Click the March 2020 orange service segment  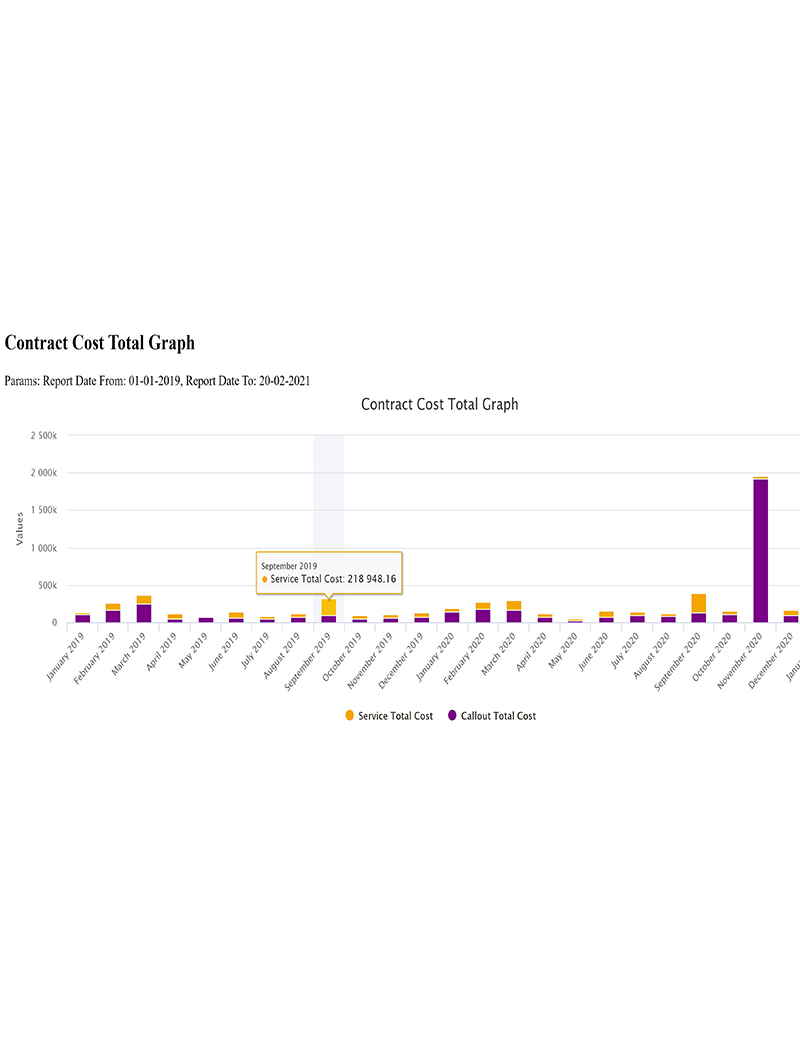[514, 605]
